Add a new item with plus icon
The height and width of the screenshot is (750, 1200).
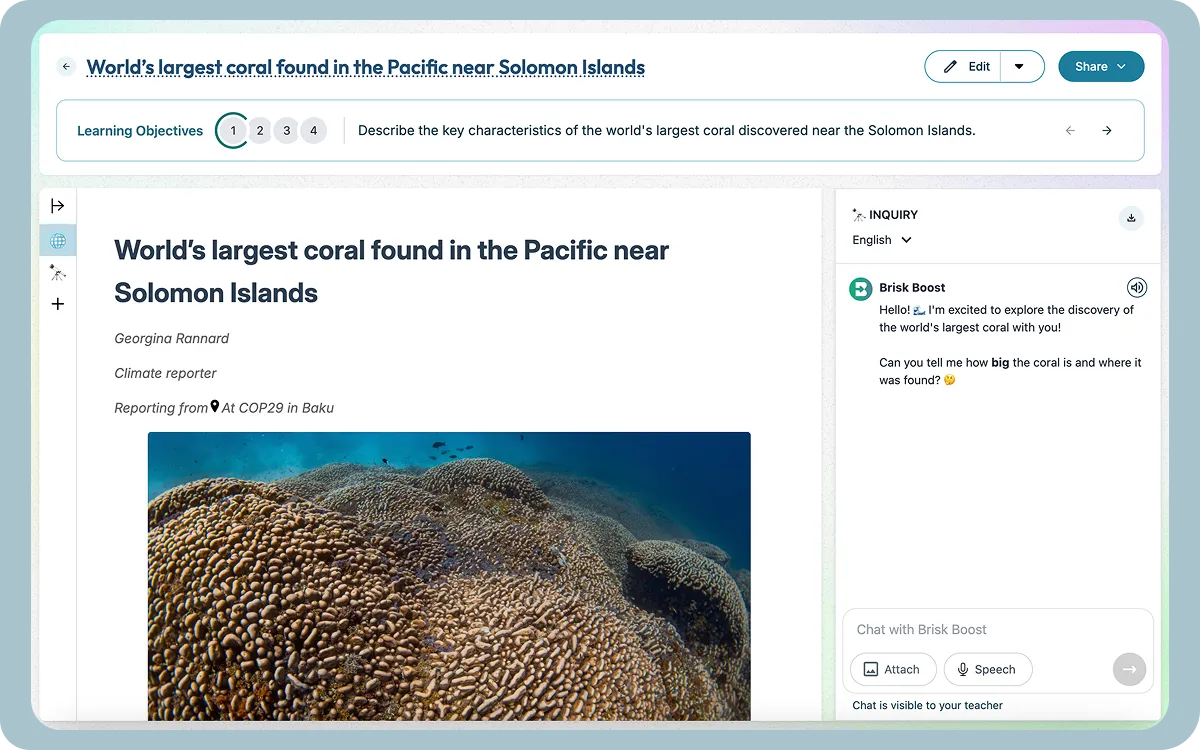pyautogui.click(x=58, y=304)
